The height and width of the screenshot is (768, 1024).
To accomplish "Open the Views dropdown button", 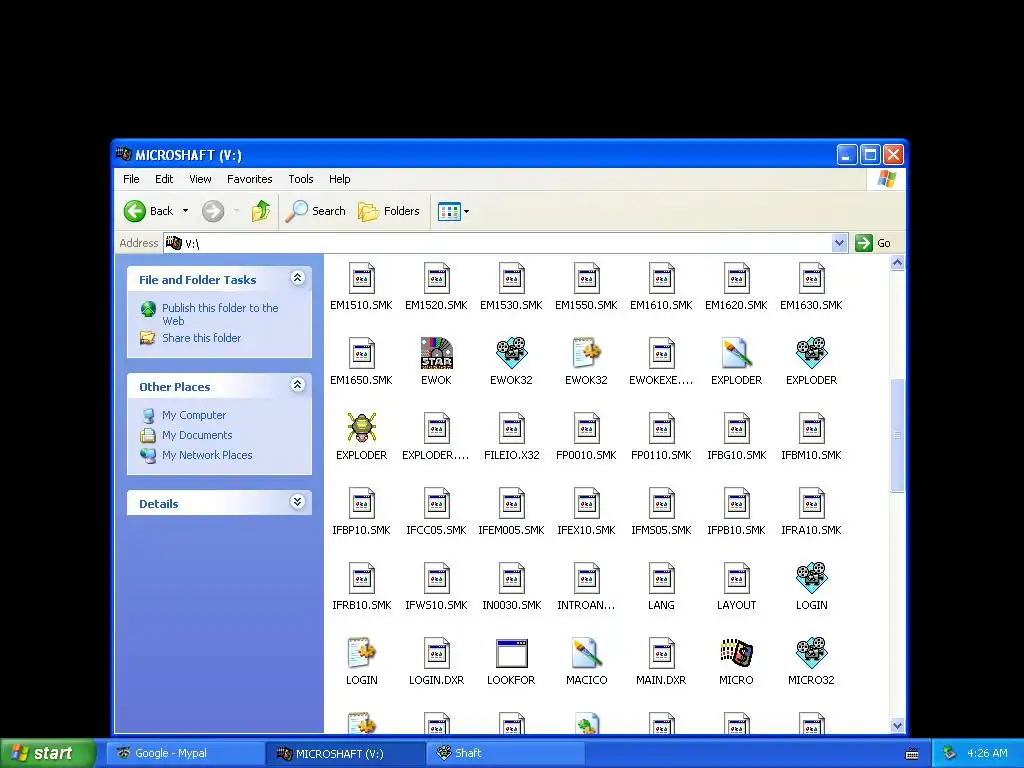I will point(453,211).
